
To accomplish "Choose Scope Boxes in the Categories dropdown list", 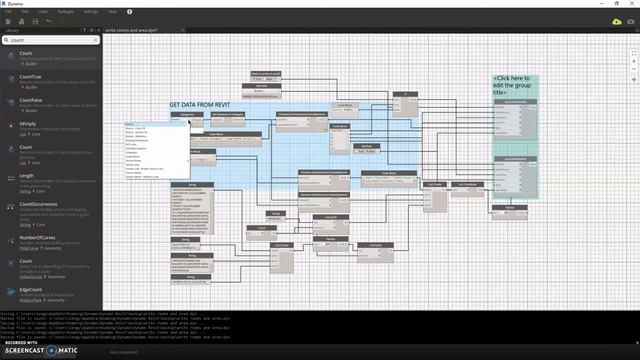I will [156, 157].
